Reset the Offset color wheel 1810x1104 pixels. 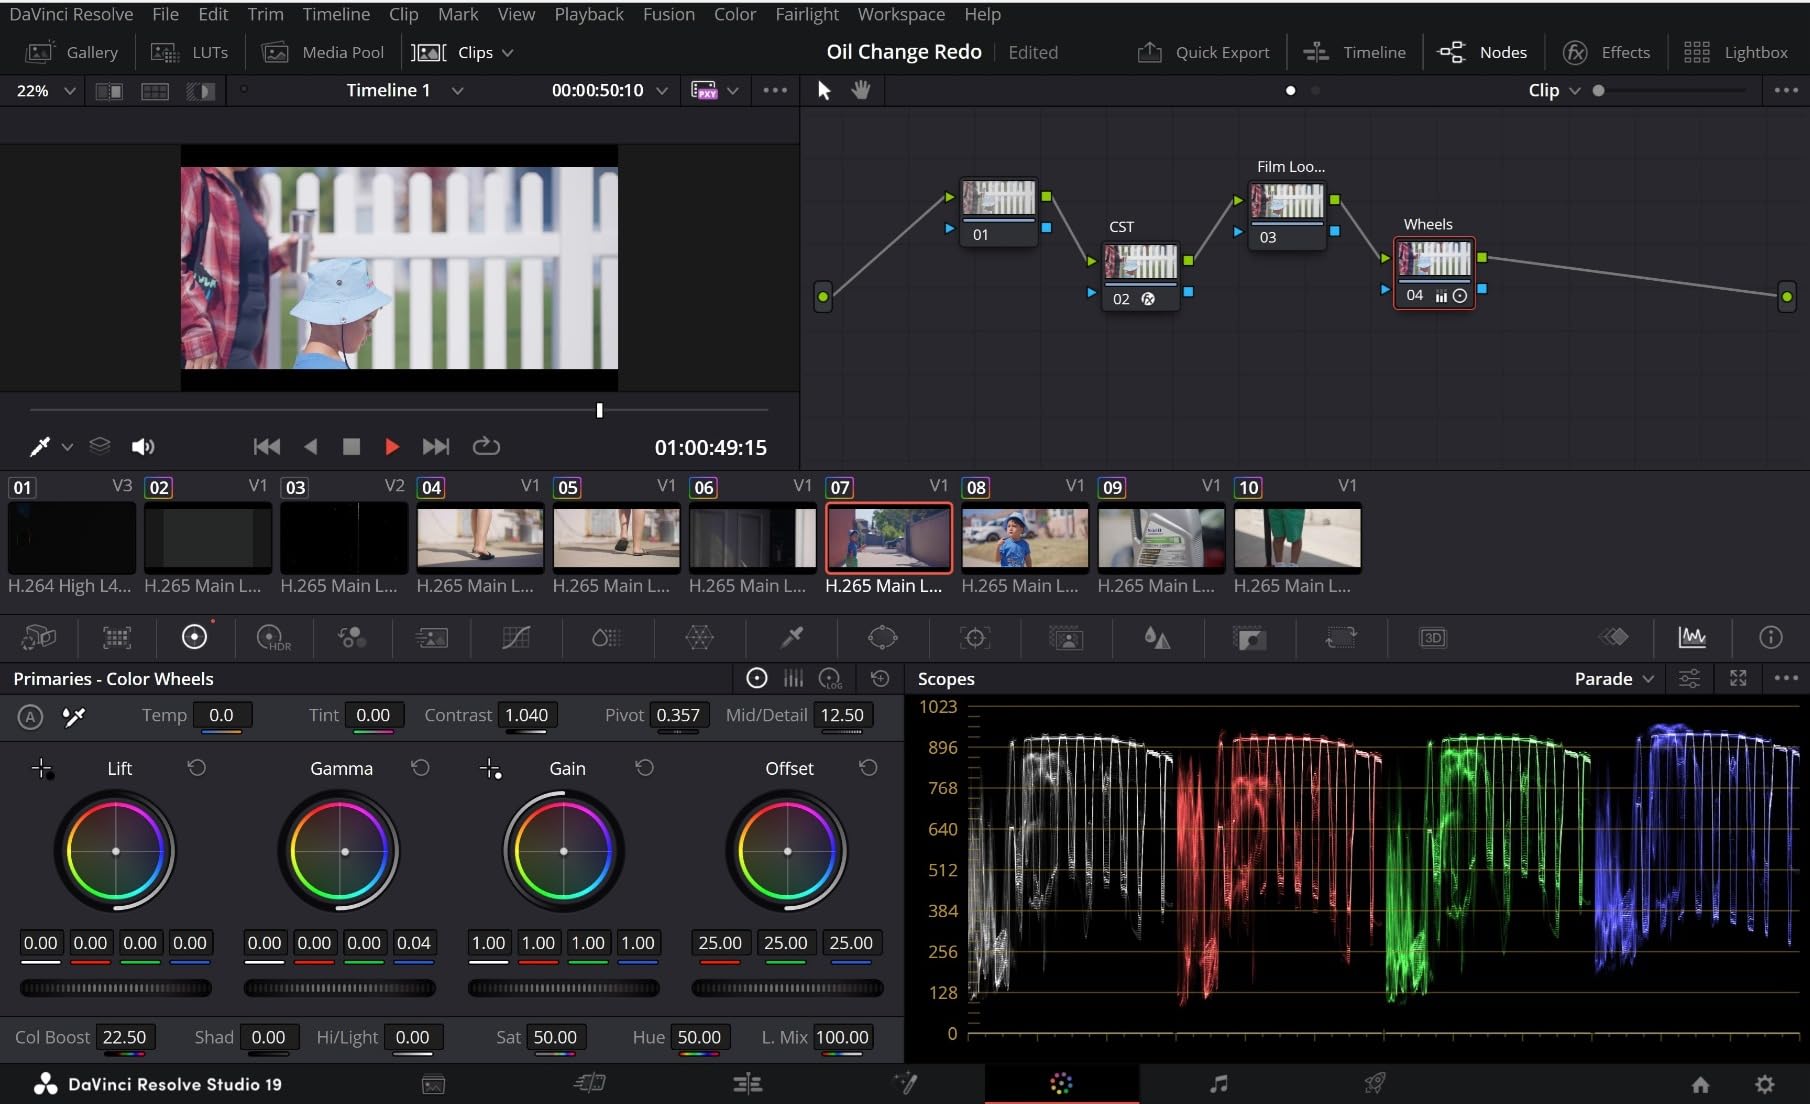868,768
